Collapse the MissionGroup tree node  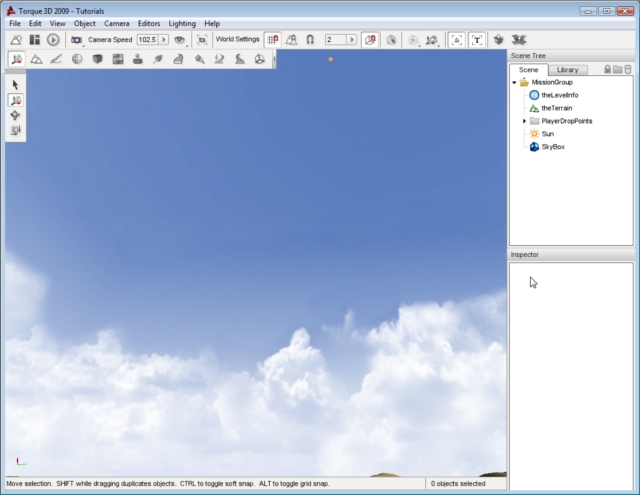(x=514, y=83)
